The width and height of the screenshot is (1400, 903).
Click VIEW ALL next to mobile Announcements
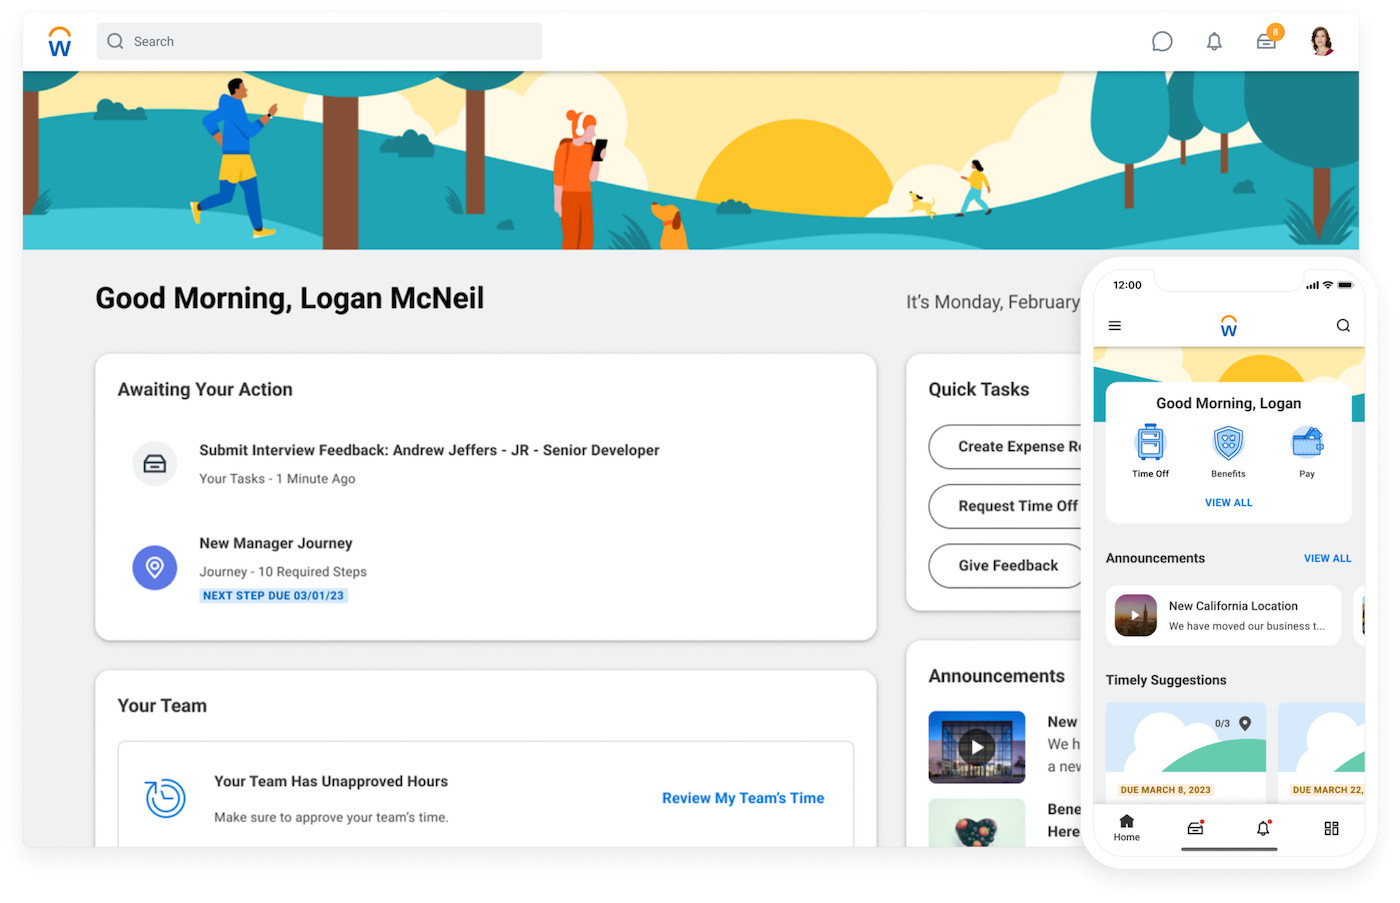click(1327, 558)
